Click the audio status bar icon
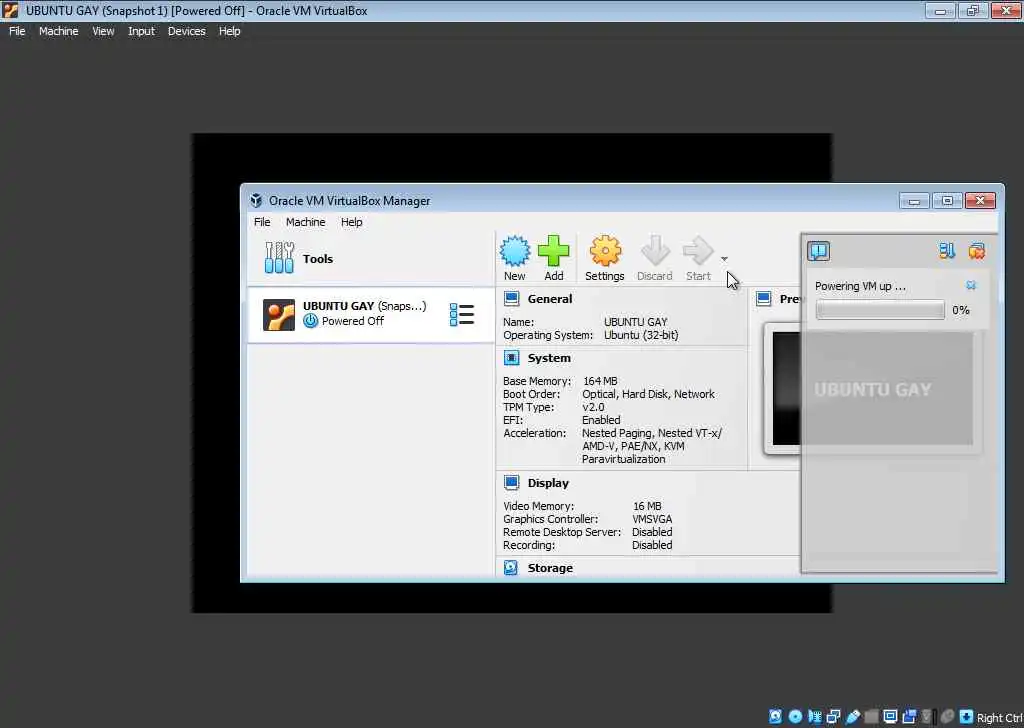Viewport: 1024px width, 728px height. tap(815, 716)
